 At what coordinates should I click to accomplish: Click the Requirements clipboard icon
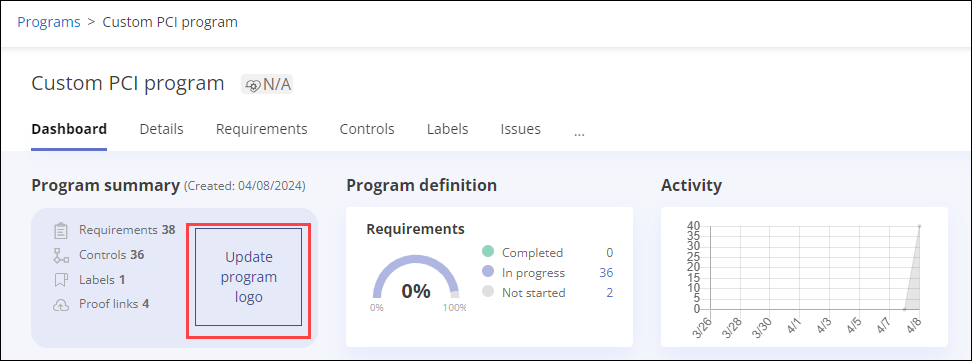61,231
